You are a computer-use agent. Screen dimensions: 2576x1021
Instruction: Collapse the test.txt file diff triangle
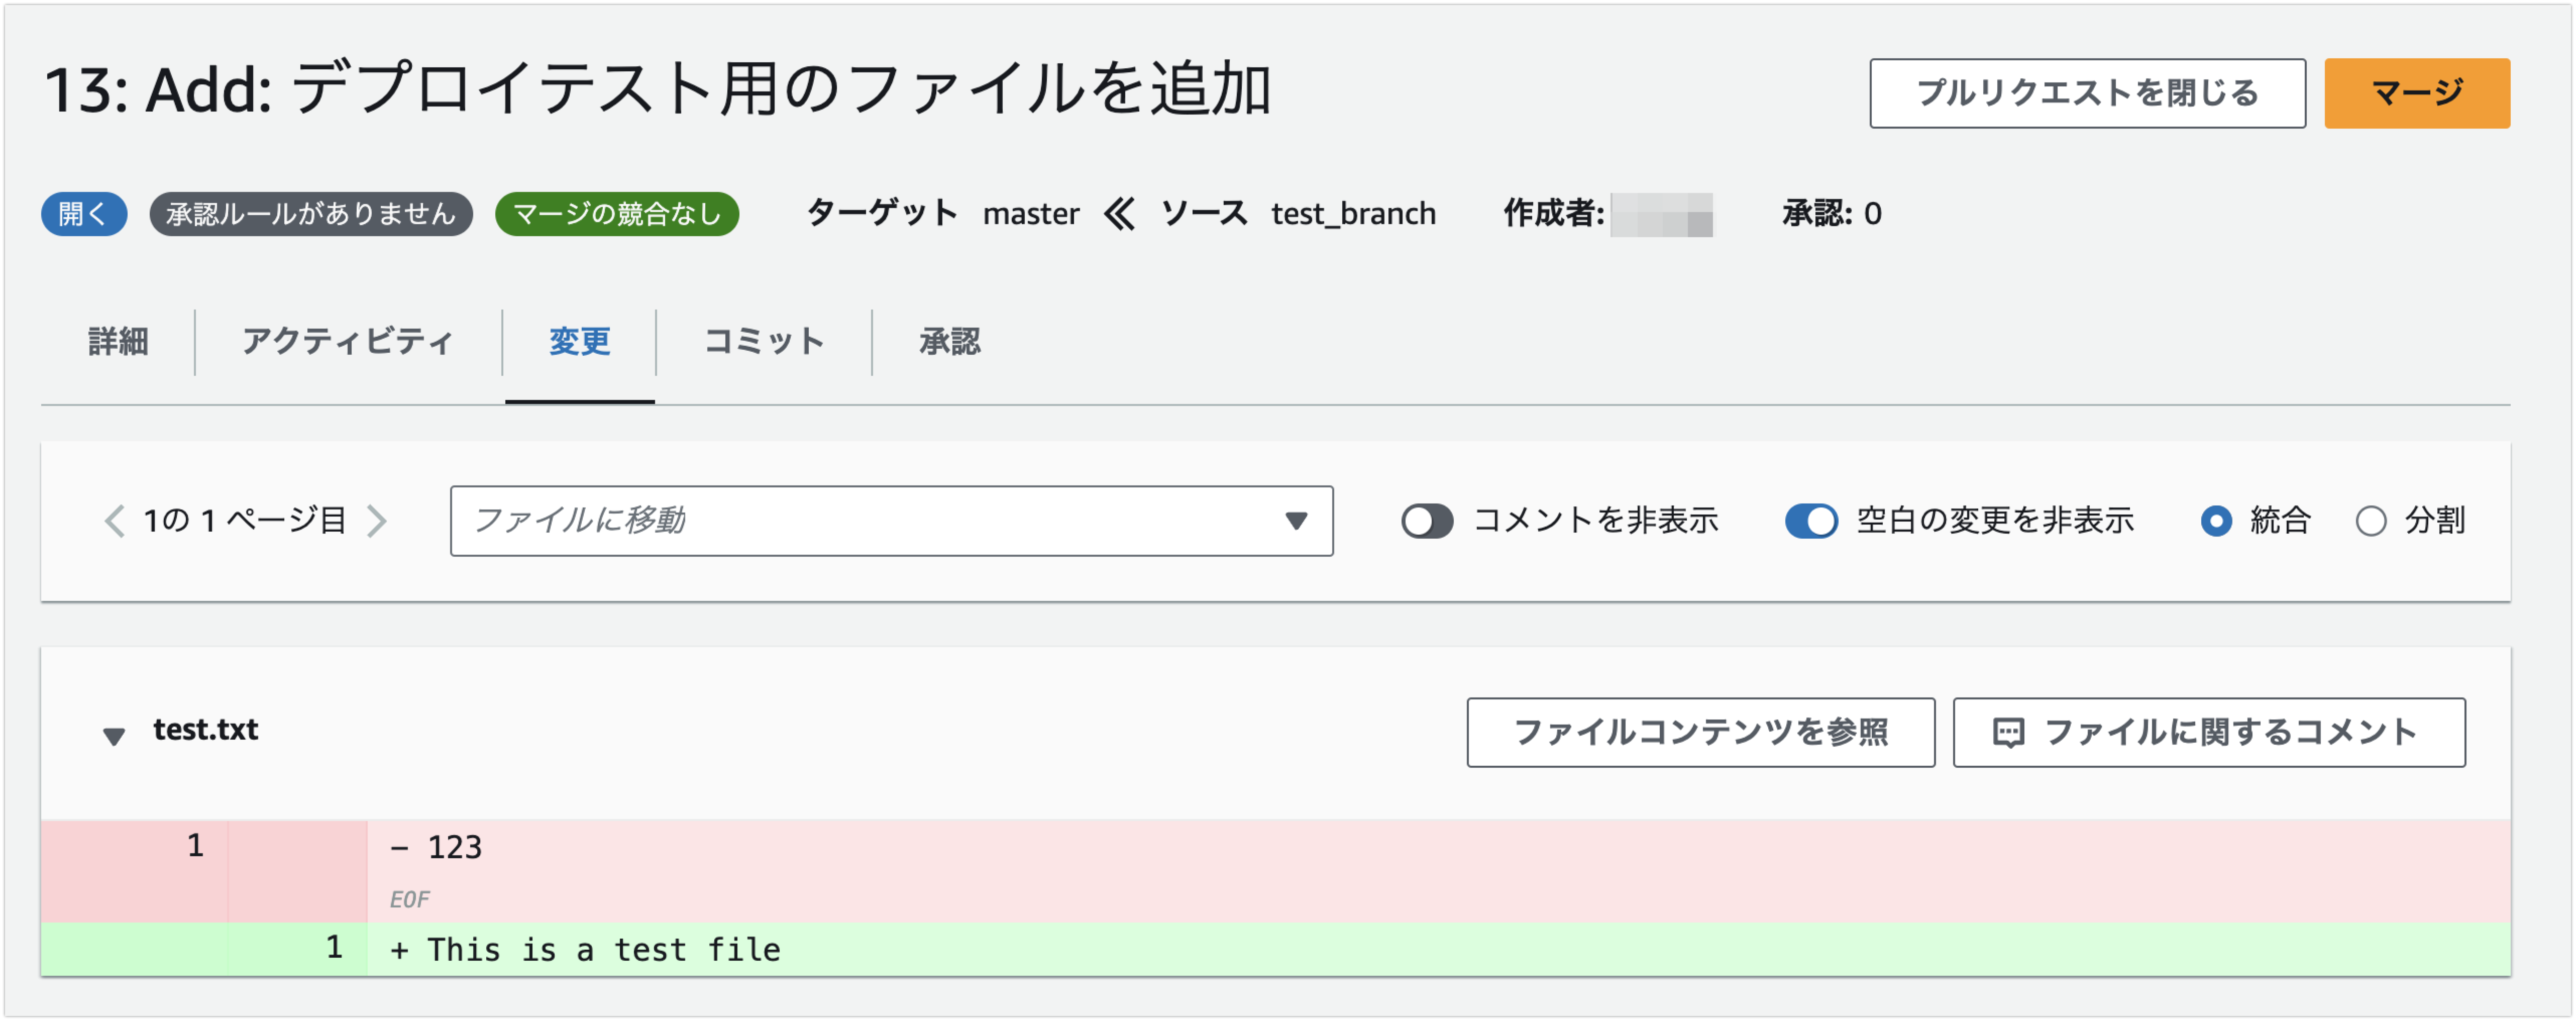[x=114, y=736]
